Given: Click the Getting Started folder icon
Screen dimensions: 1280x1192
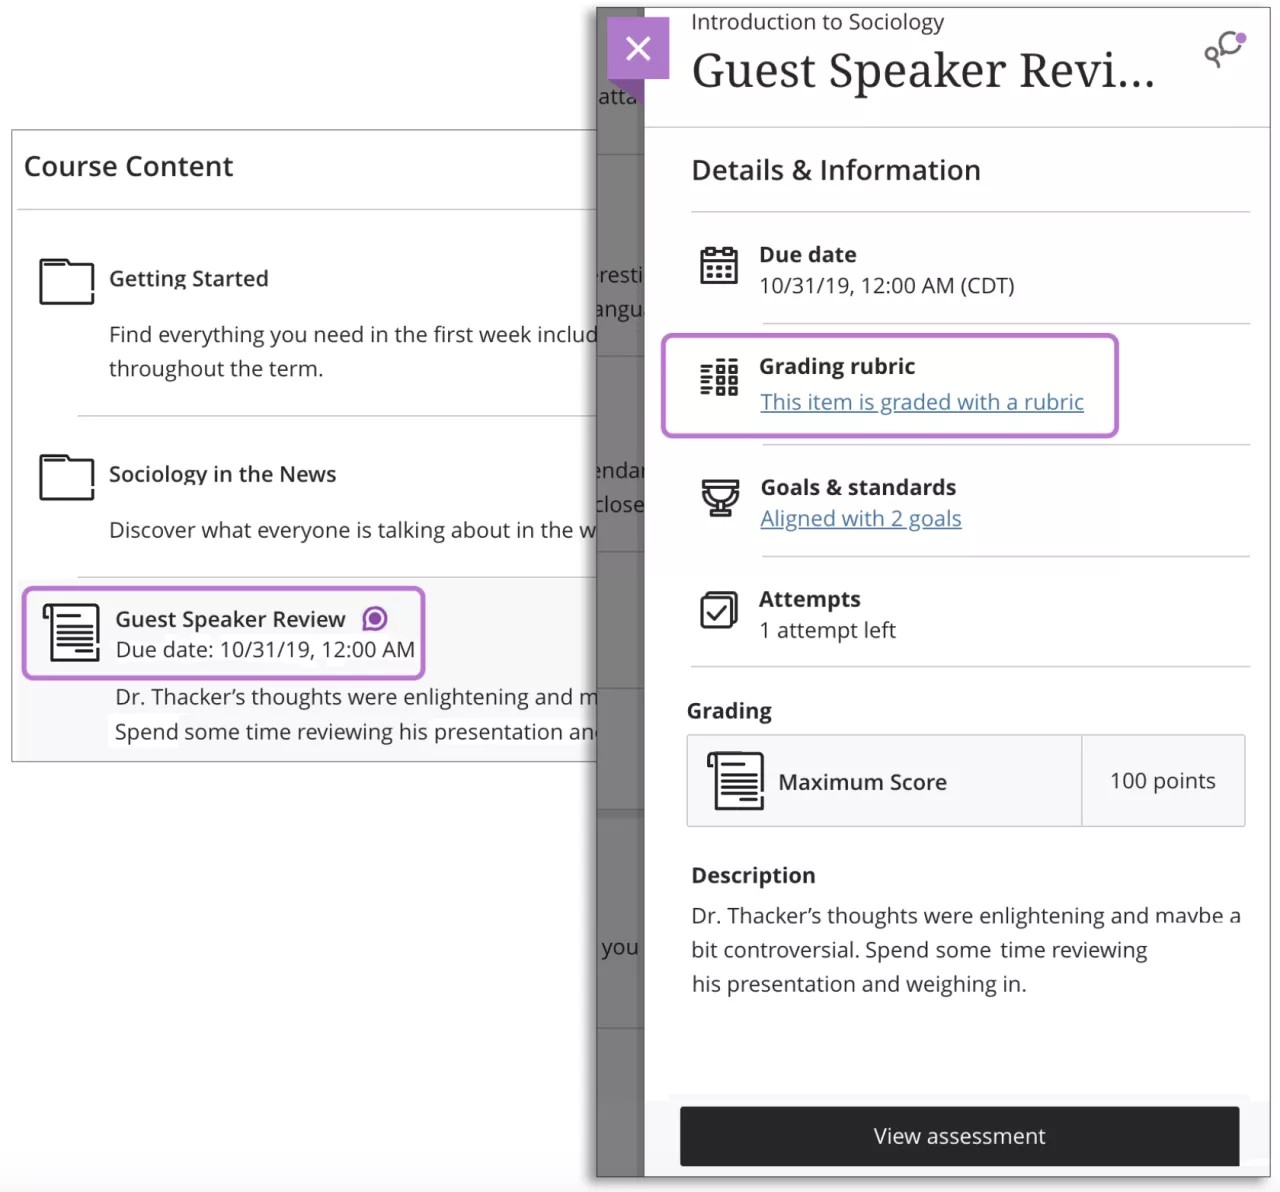Looking at the screenshot, I should coord(66,281).
